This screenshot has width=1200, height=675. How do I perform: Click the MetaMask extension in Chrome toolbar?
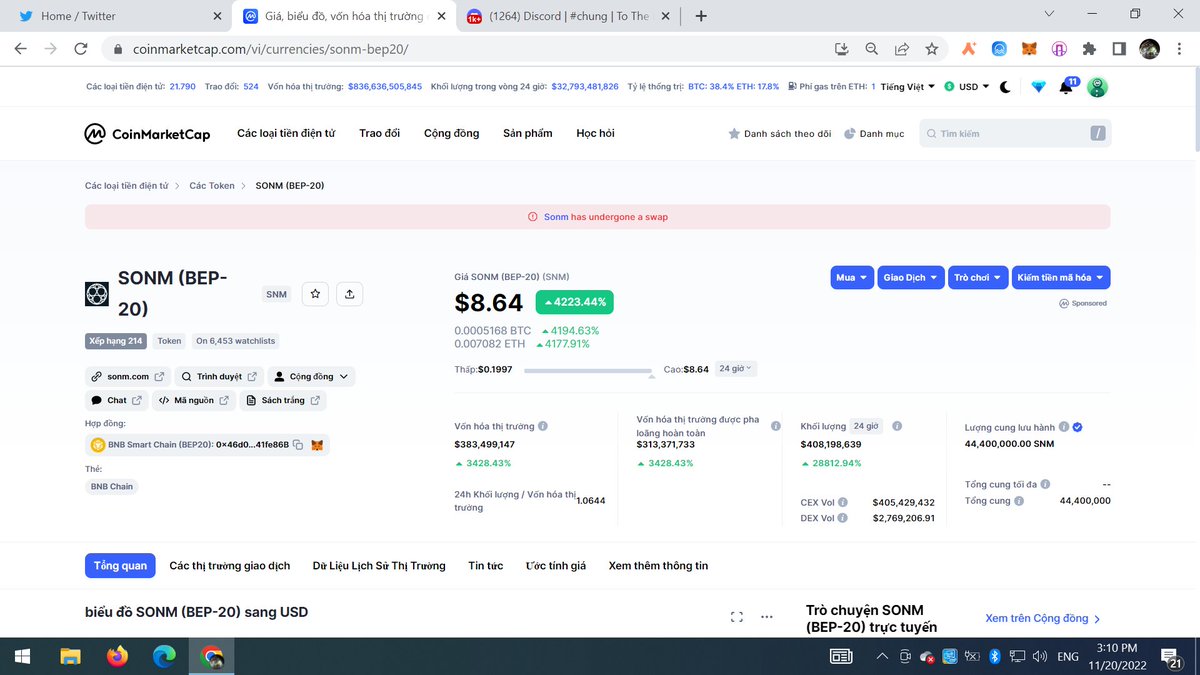[x=1029, y=48]
